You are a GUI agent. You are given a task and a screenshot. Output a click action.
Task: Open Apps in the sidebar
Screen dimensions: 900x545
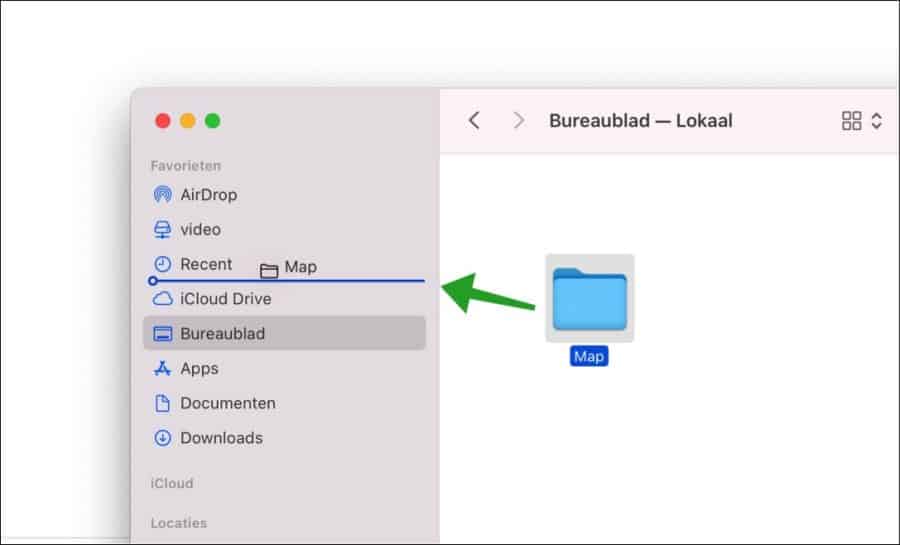point(284,368)
